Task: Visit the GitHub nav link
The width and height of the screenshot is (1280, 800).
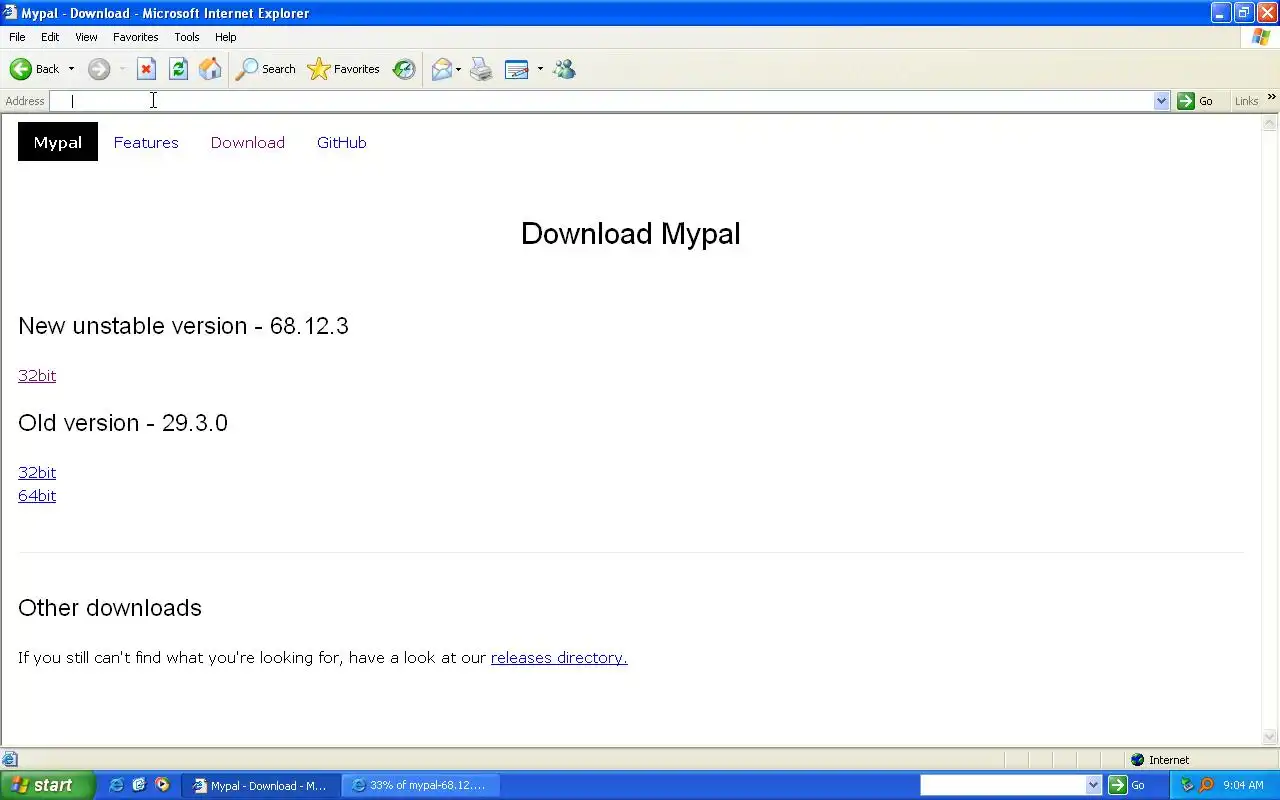Action: point(342,142)
